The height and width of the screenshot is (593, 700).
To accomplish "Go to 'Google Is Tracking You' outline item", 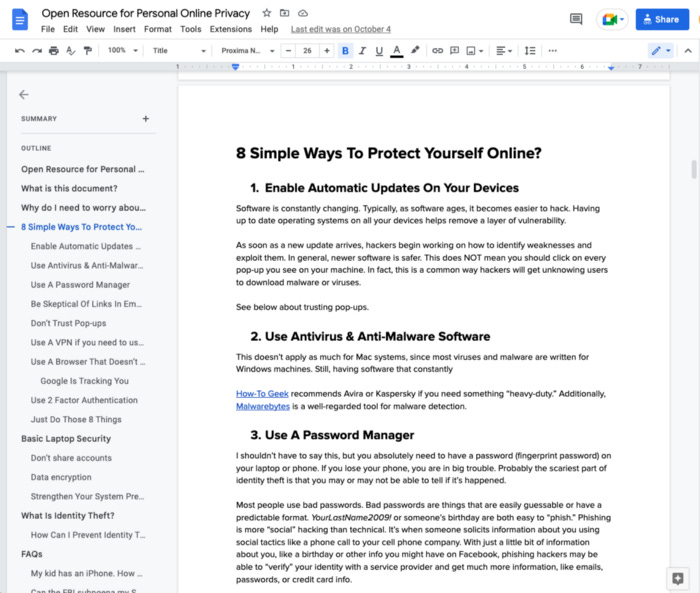I will point(84,381).
